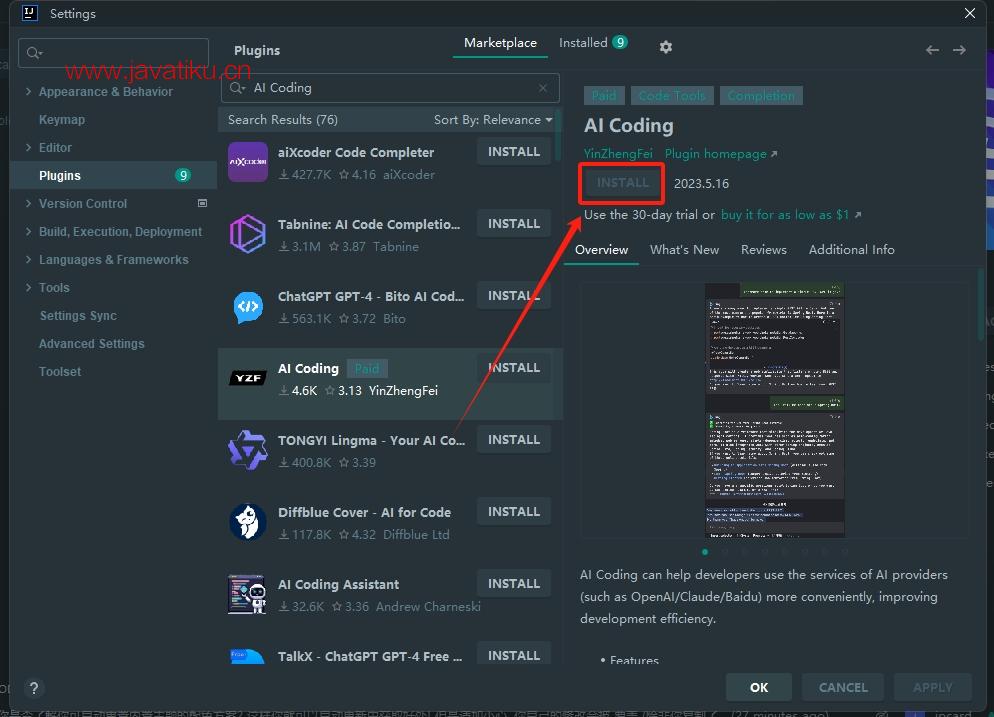This screenshot has width=994, height=717.
Task: Expand Version Control settings
Action: (x=29, y=203)
